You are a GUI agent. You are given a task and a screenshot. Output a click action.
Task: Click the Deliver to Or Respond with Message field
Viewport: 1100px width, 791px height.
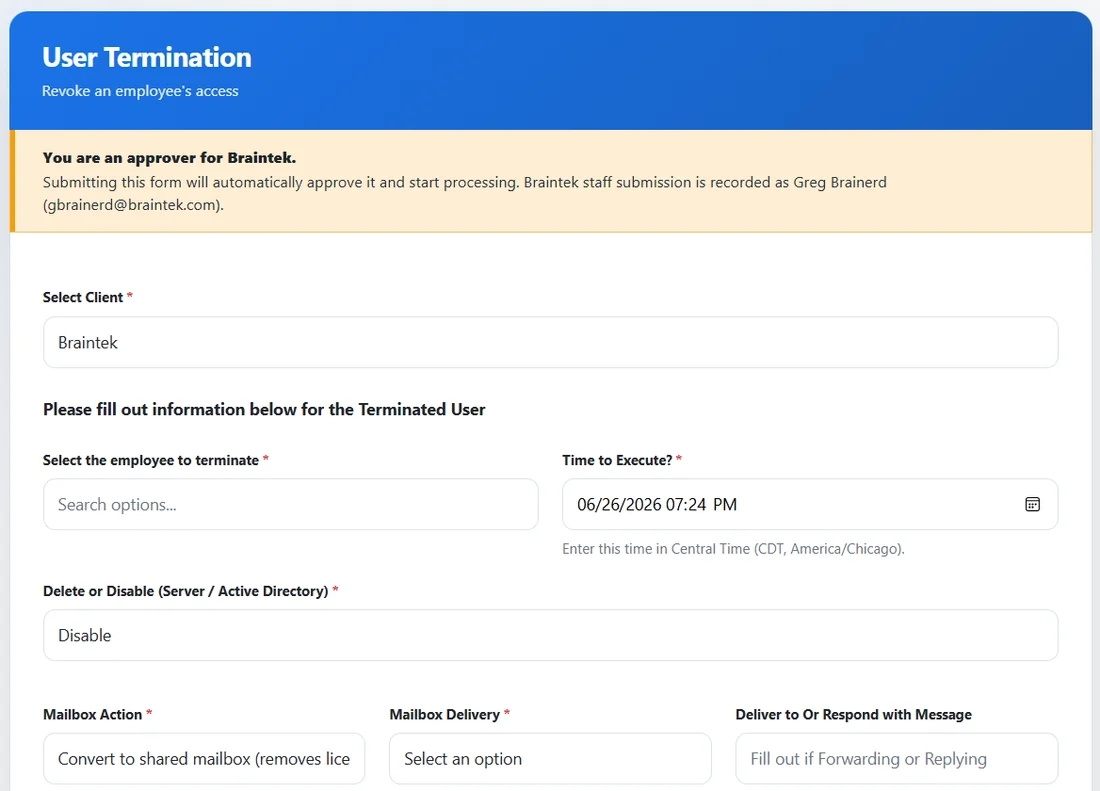point(897,759)
